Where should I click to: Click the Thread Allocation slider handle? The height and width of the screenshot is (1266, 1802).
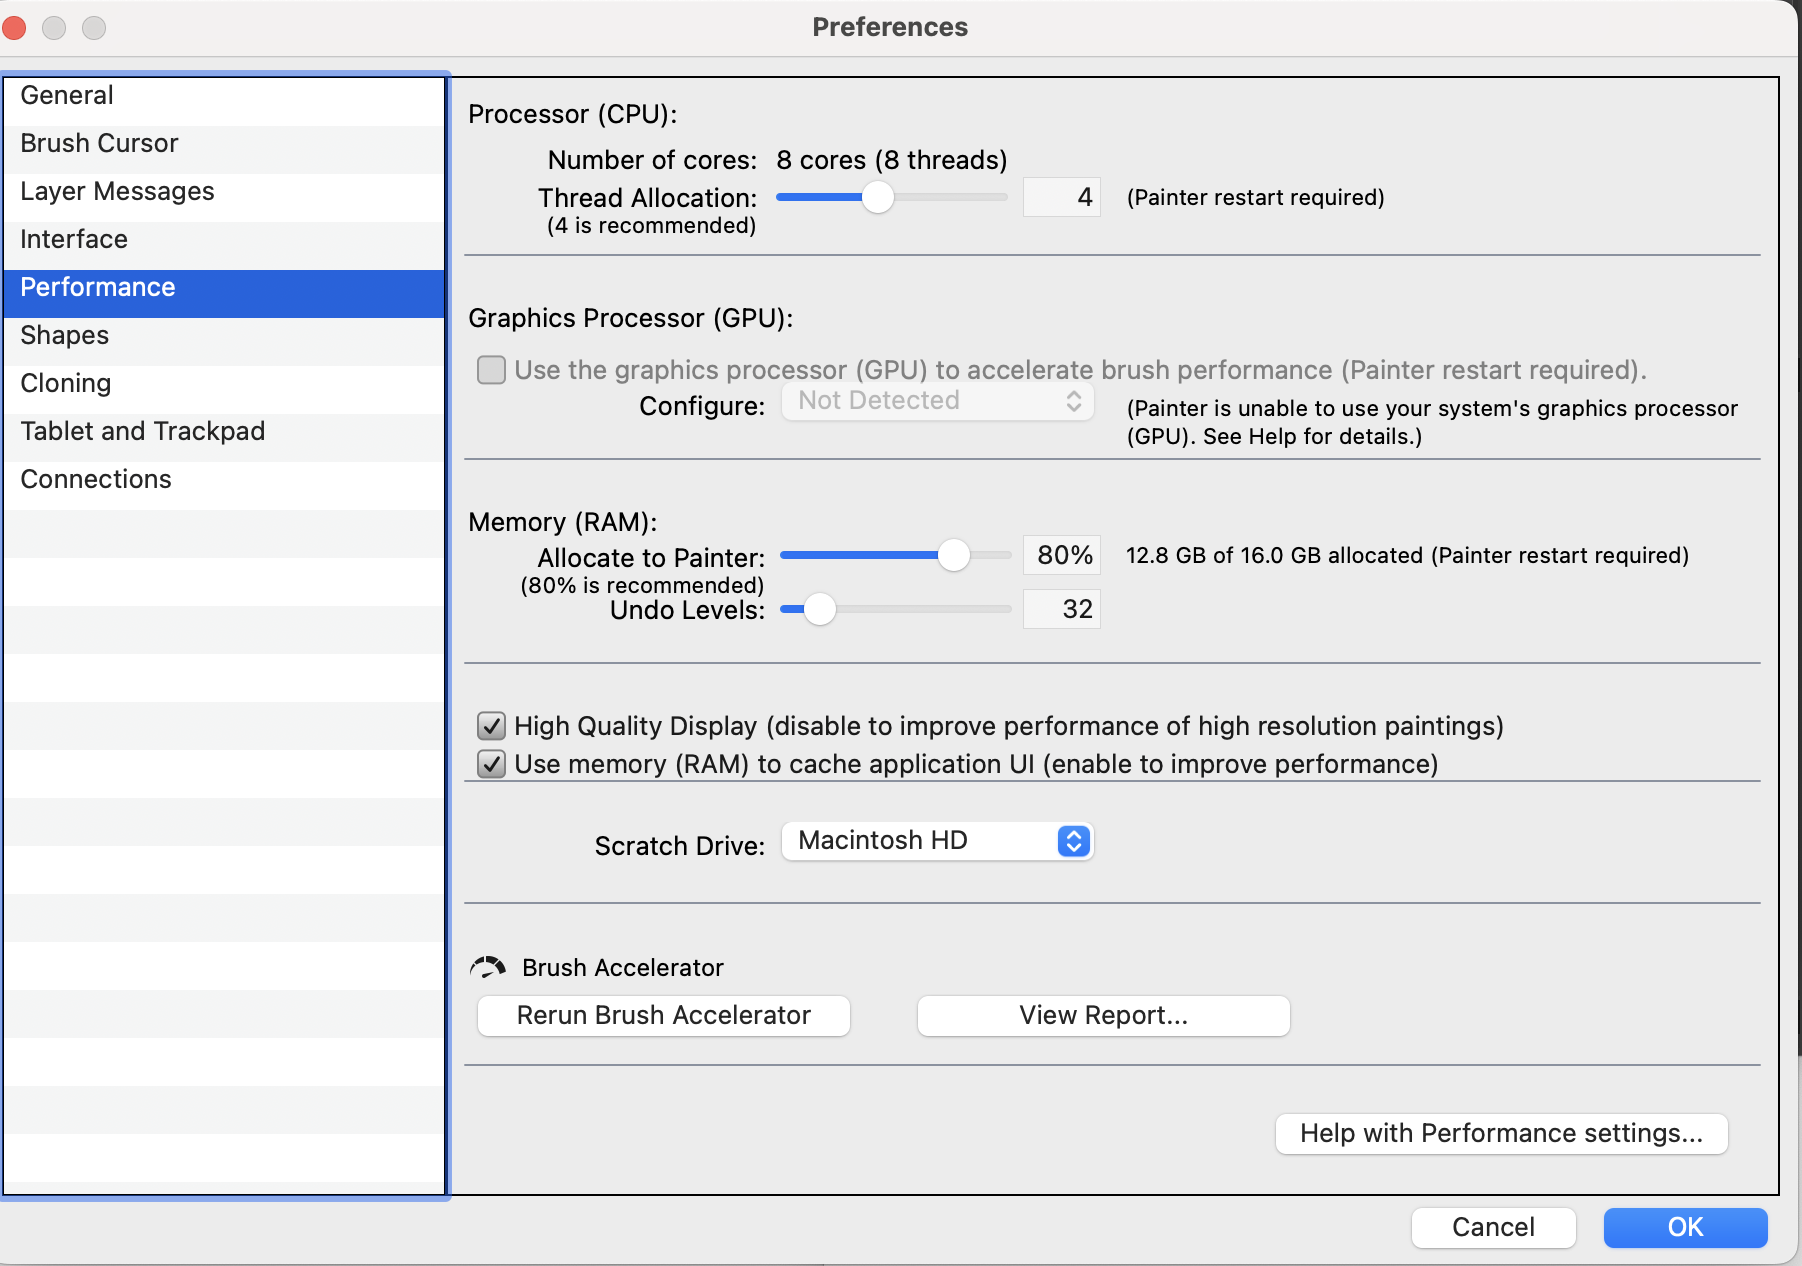pyautogui.click(x=878, y=197)
